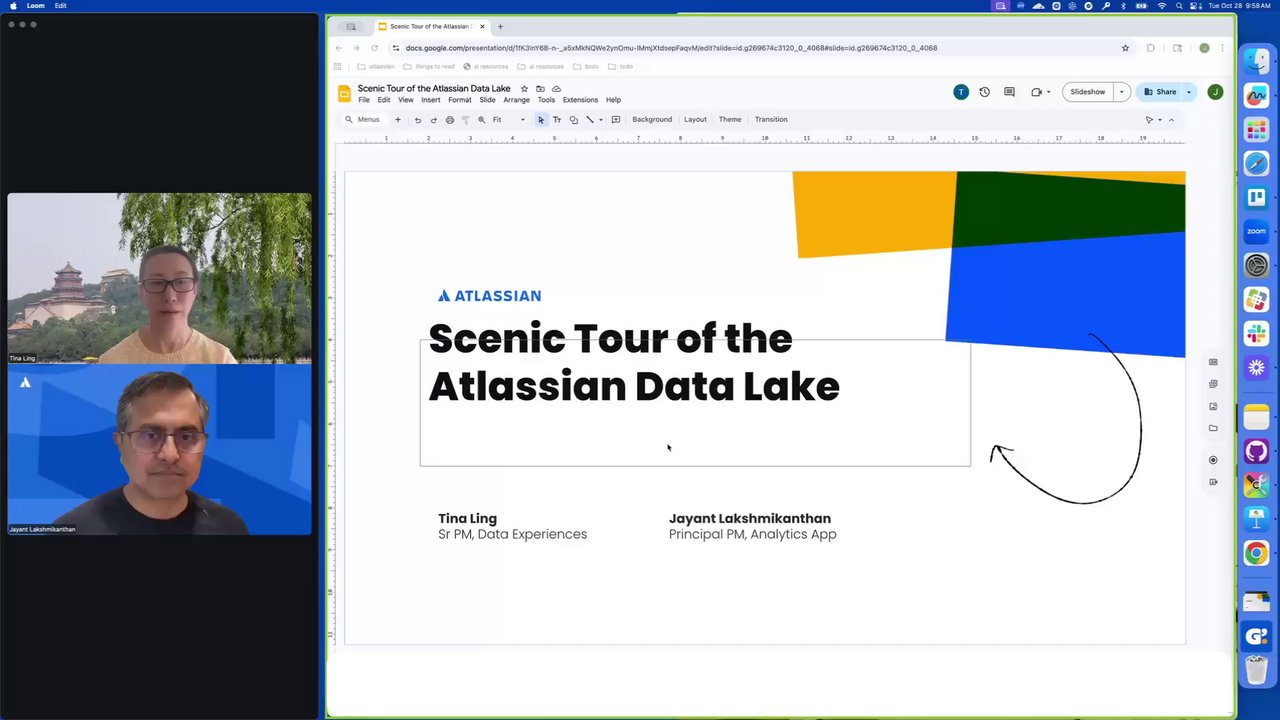Click the Zoom magnifier tool
This screenshot has width=1280, height=720.
coord(481,120)
